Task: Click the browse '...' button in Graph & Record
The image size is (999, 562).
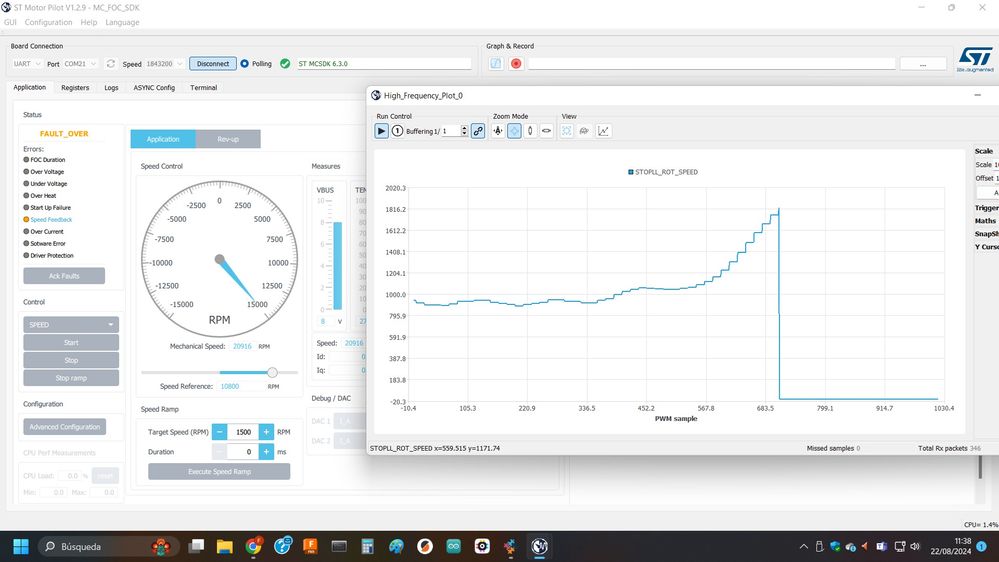Action: pyautogui.click(x=923, y=64)
